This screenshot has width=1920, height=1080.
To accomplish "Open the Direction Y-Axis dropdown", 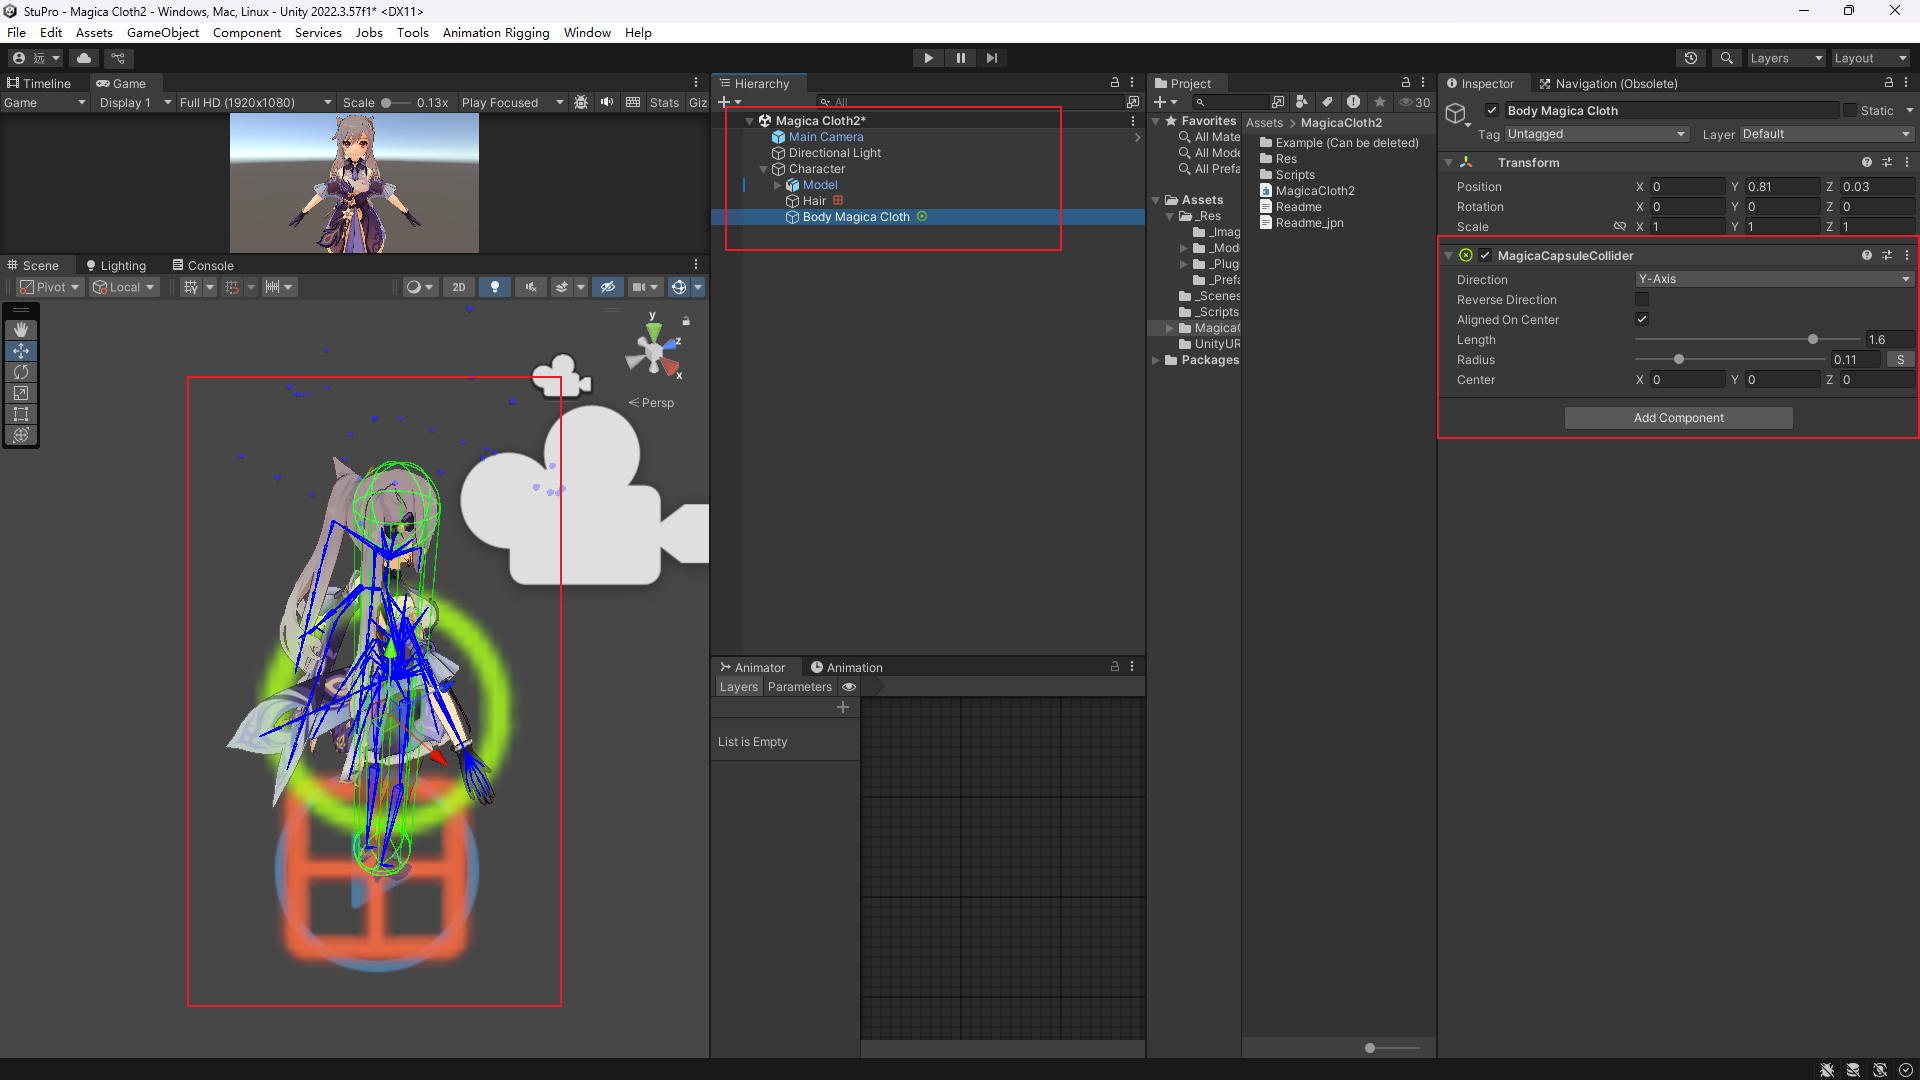I will [x=1774, y=279].
